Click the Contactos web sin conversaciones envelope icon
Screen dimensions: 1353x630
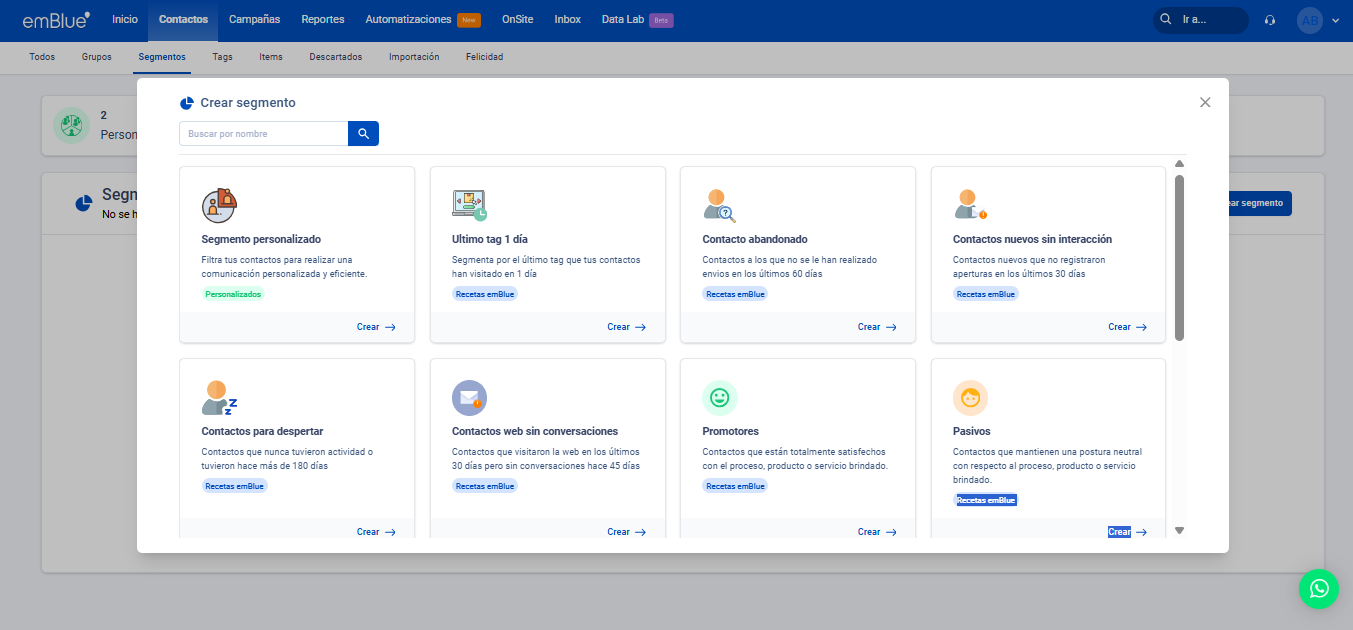click(469, 397)
